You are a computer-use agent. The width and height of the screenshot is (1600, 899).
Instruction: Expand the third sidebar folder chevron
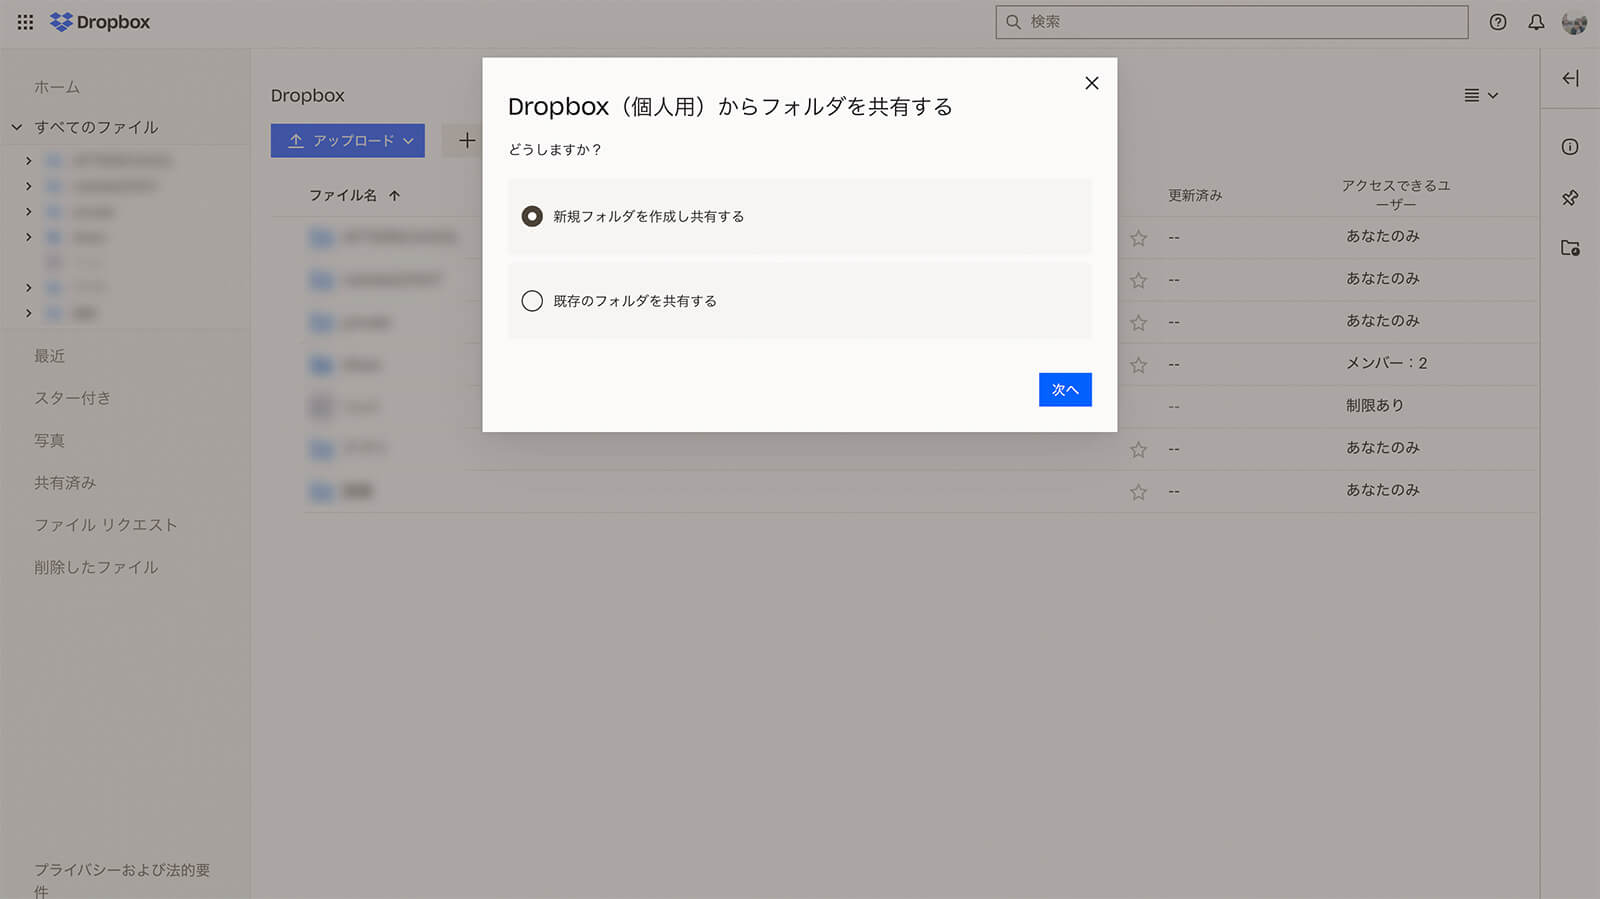pos(28,211)
